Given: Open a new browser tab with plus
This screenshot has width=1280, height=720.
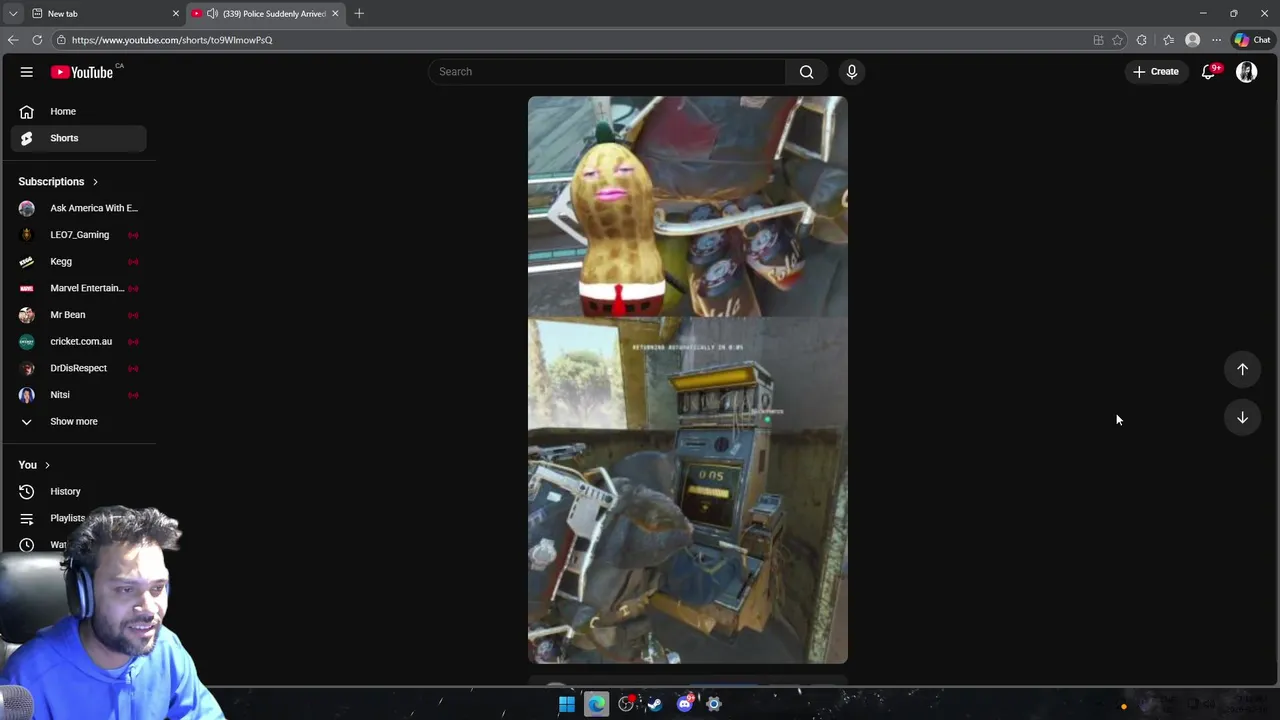Looking at the screenshot, I should point(359,14).
